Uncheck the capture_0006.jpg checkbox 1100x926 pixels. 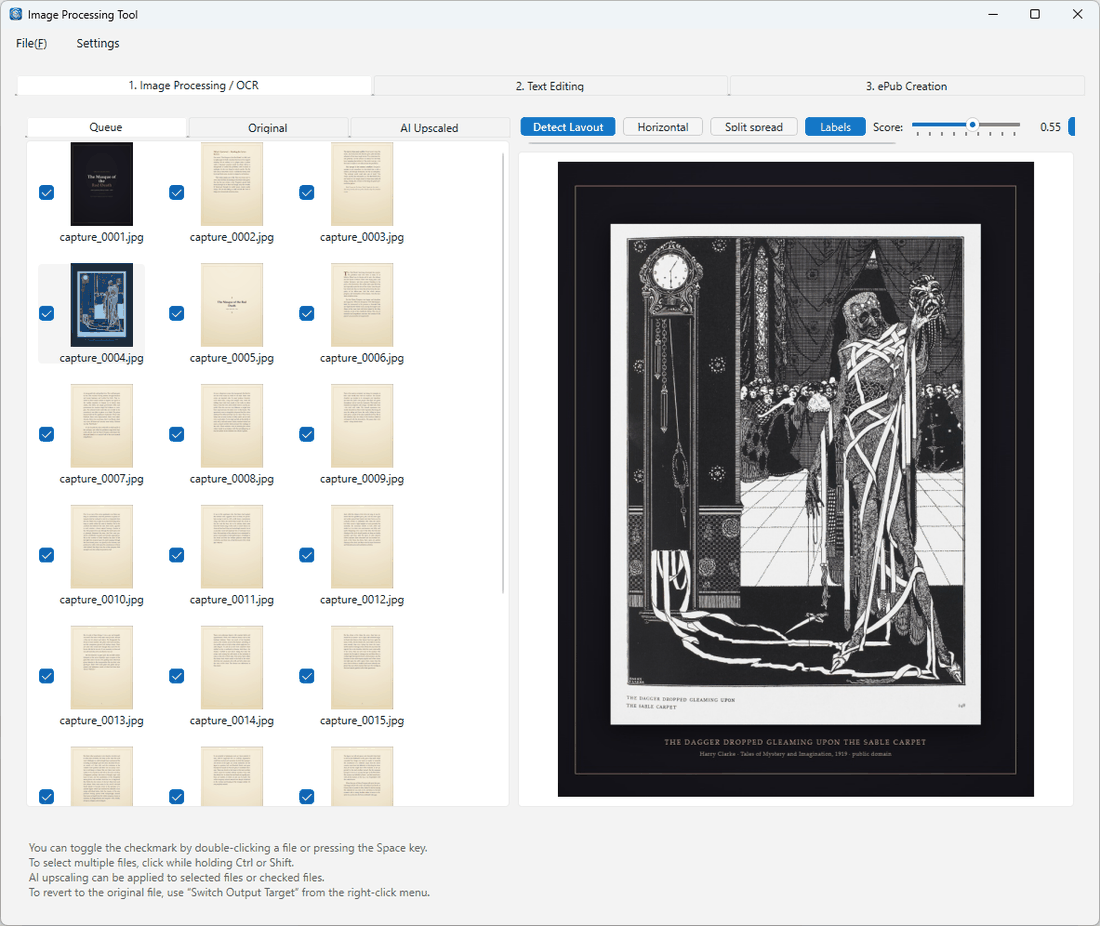point(307,314)
